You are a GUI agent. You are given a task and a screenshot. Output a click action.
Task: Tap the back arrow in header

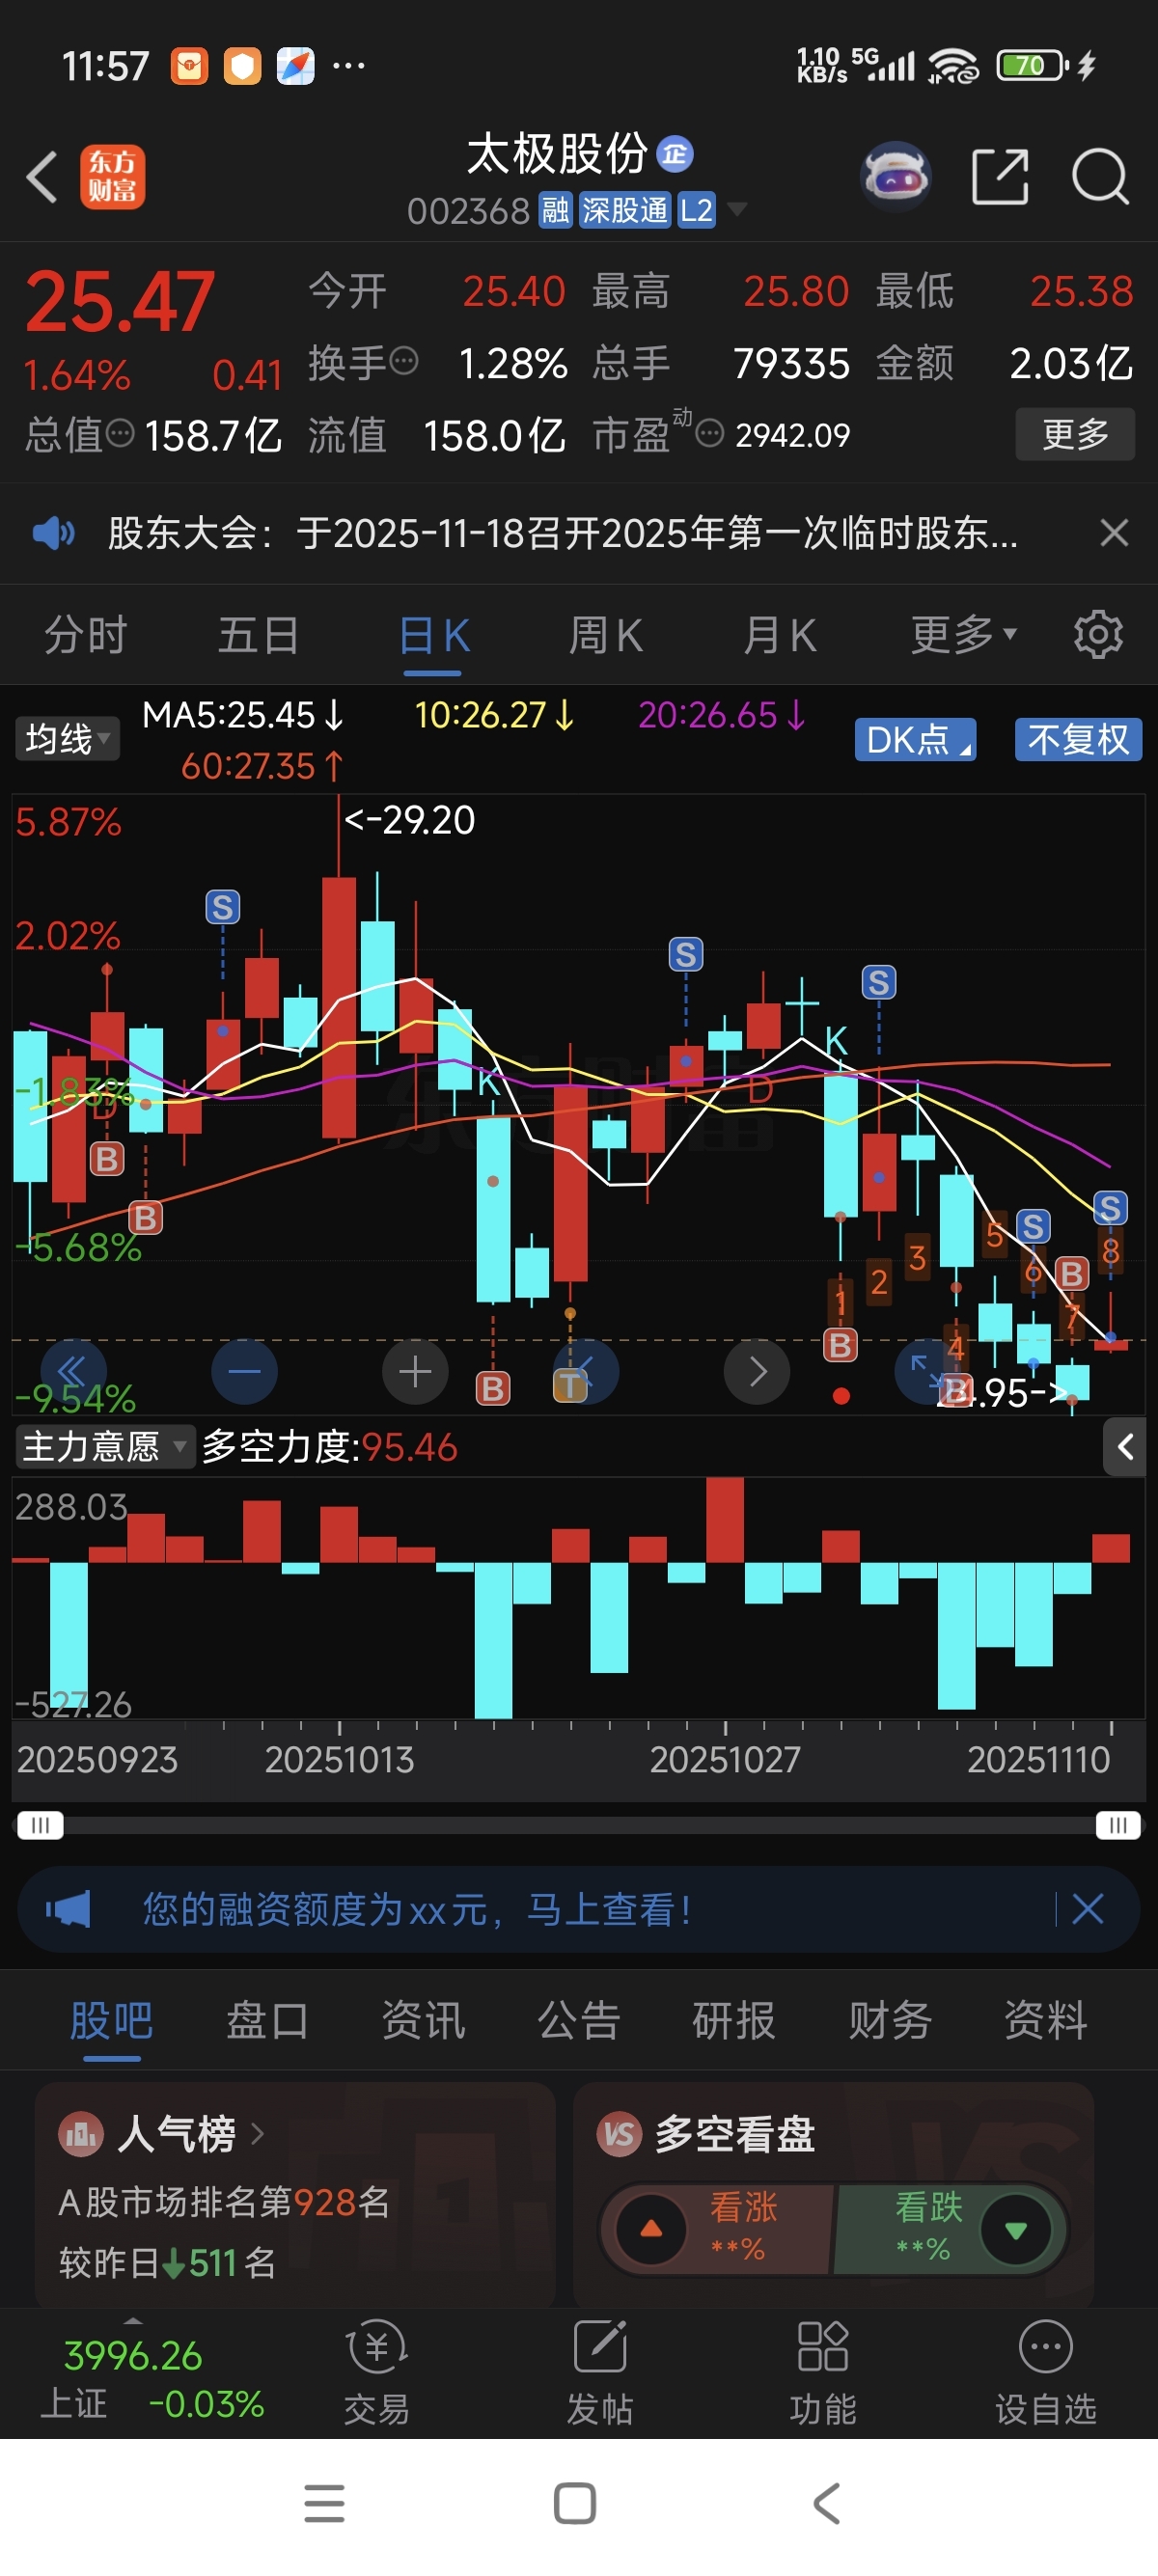[42, 177]
